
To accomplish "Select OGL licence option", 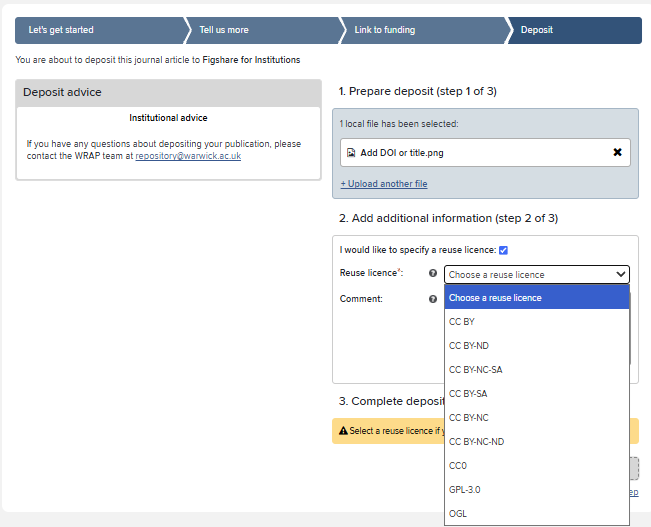I will coord(537,514).
